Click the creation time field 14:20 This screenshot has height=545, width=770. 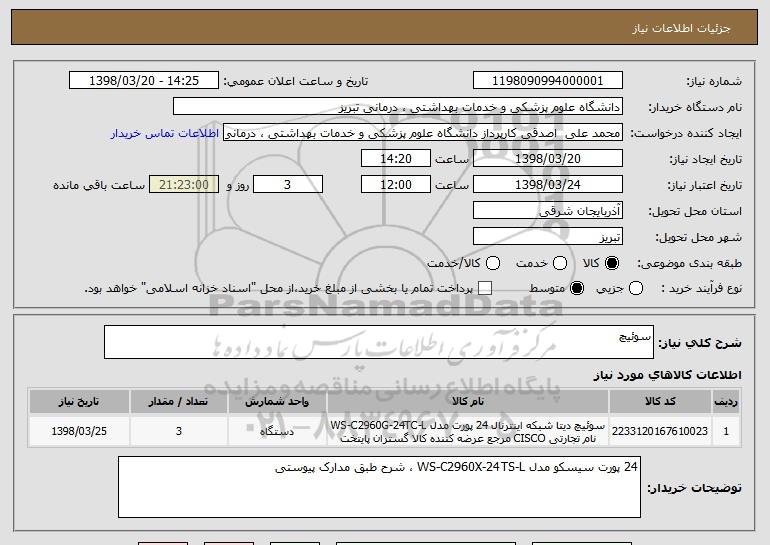396,159
